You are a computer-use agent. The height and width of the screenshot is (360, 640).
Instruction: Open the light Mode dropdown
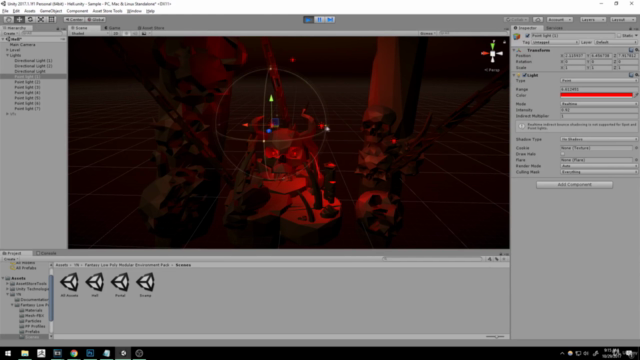599,104
